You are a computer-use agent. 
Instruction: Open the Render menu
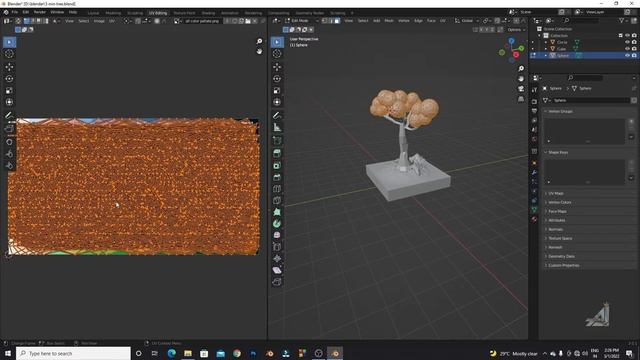tap(40, 12)
